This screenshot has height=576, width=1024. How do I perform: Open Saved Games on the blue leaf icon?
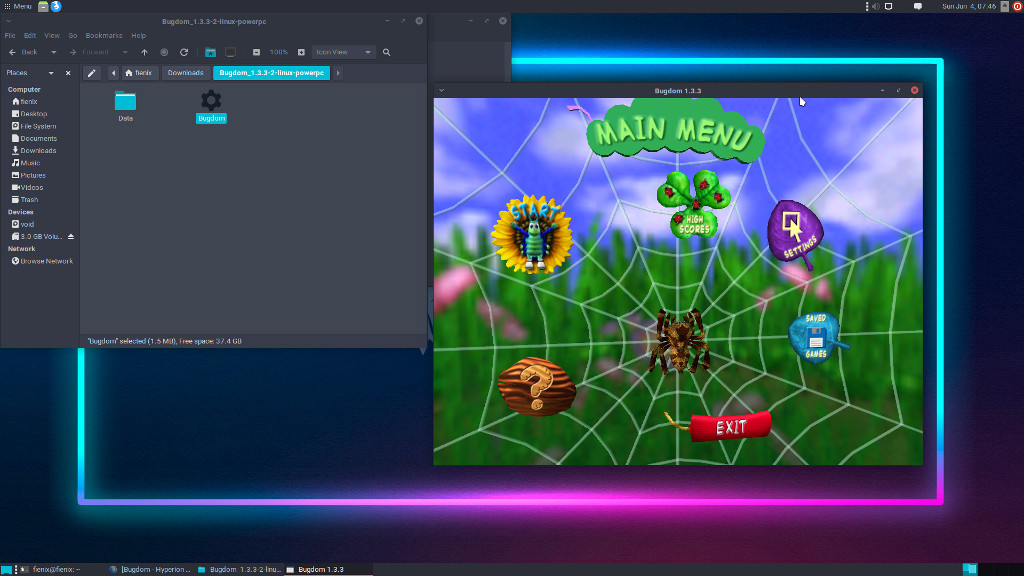tap(817, 337)
